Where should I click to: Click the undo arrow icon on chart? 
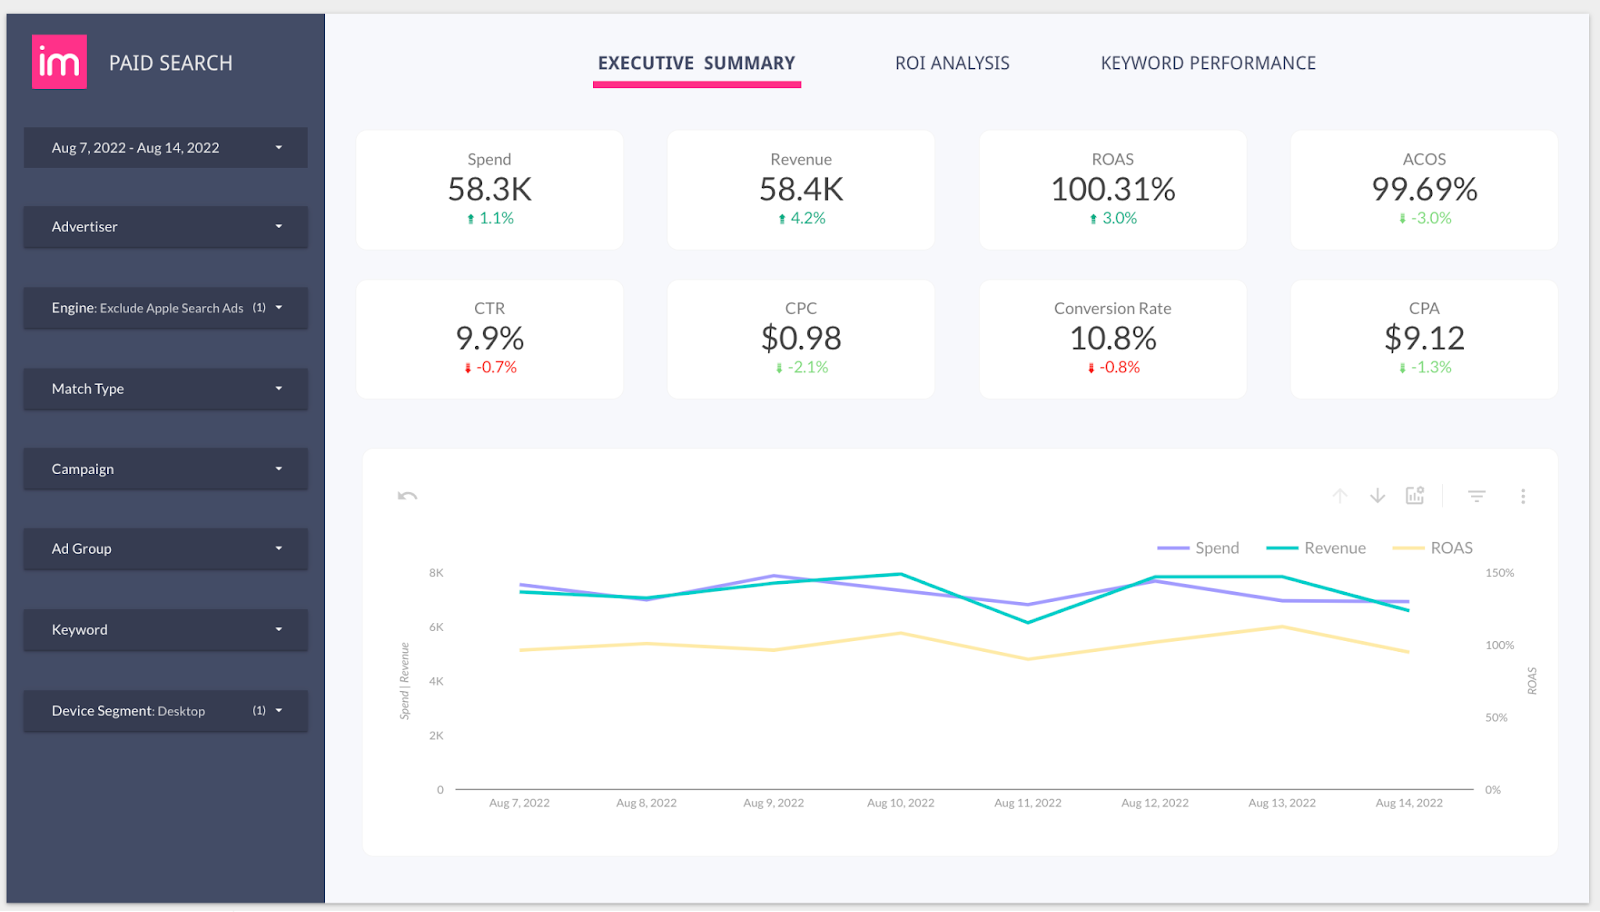(x=407, y=496)
